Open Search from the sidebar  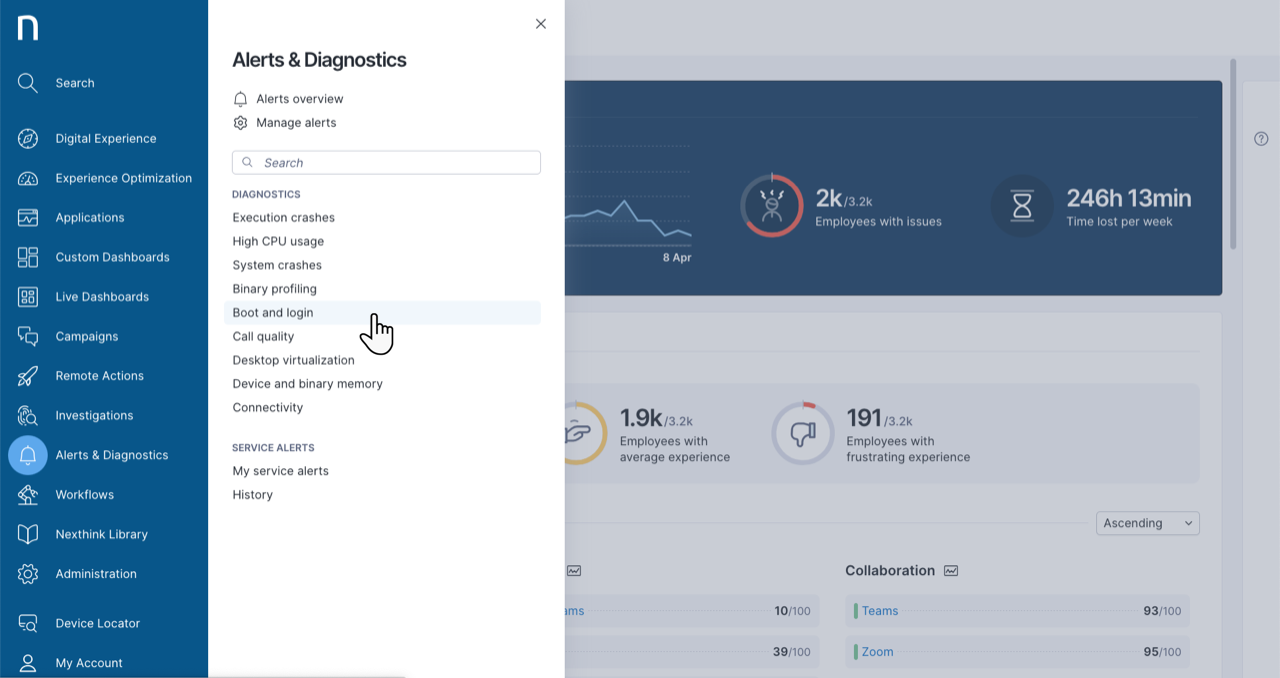tap(74, 83)
